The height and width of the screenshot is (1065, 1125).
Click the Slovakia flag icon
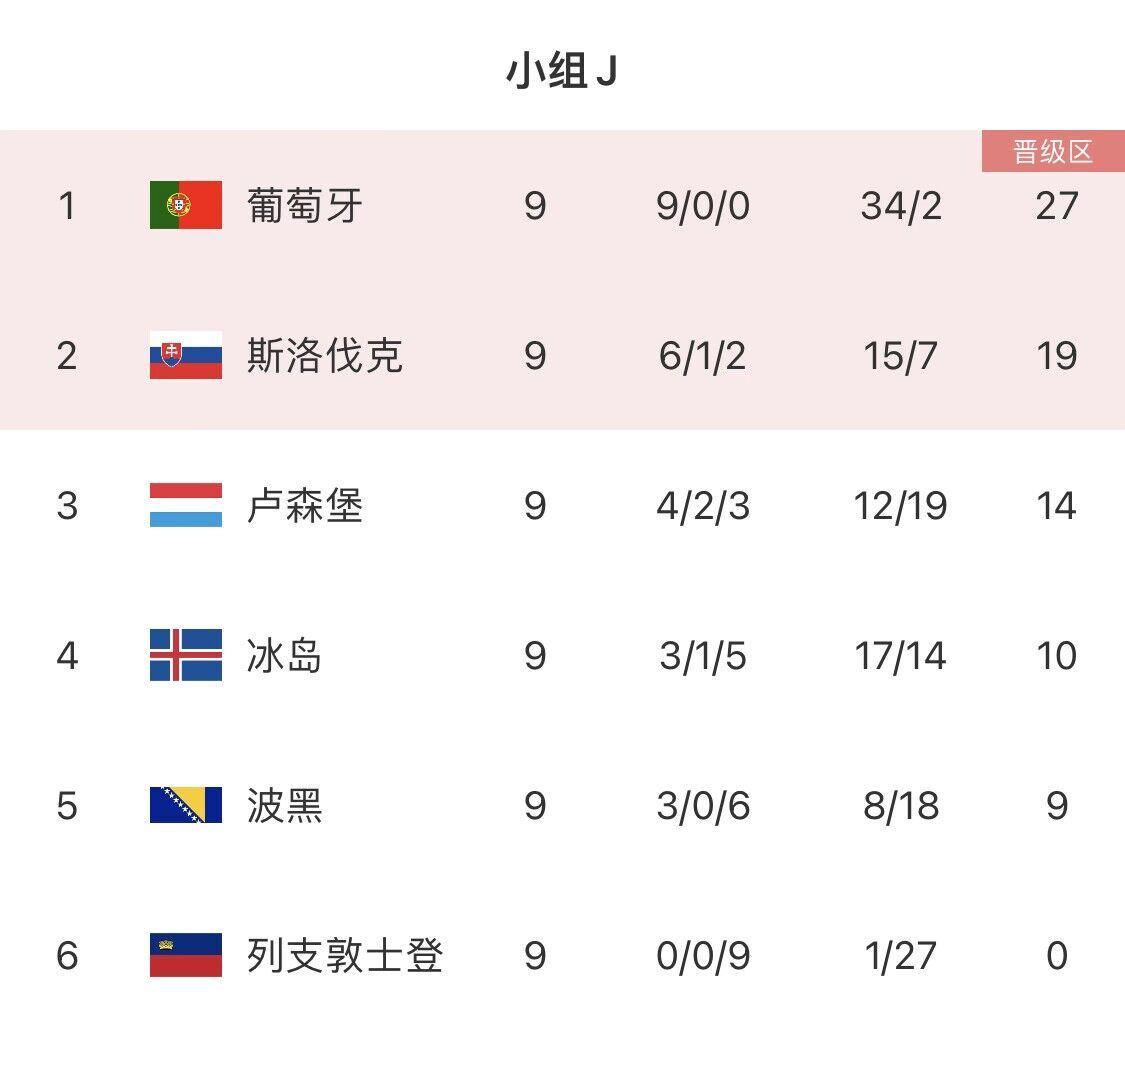click(186, 355)
